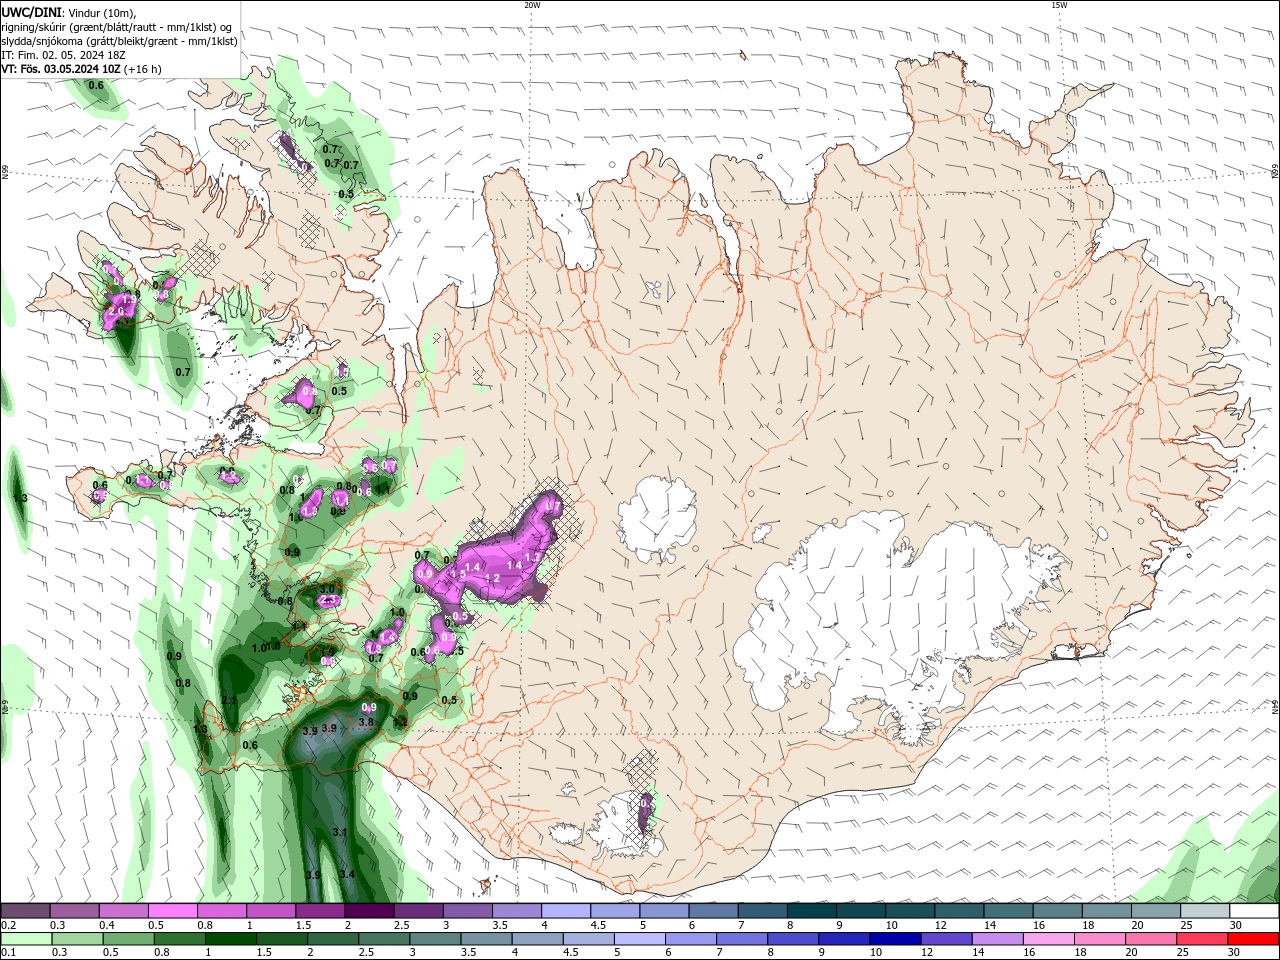Click the 3.4 precipitation value offshore in the south
Image resolution: width=1280 pixels, height=960 pixels.
[347, 874]
